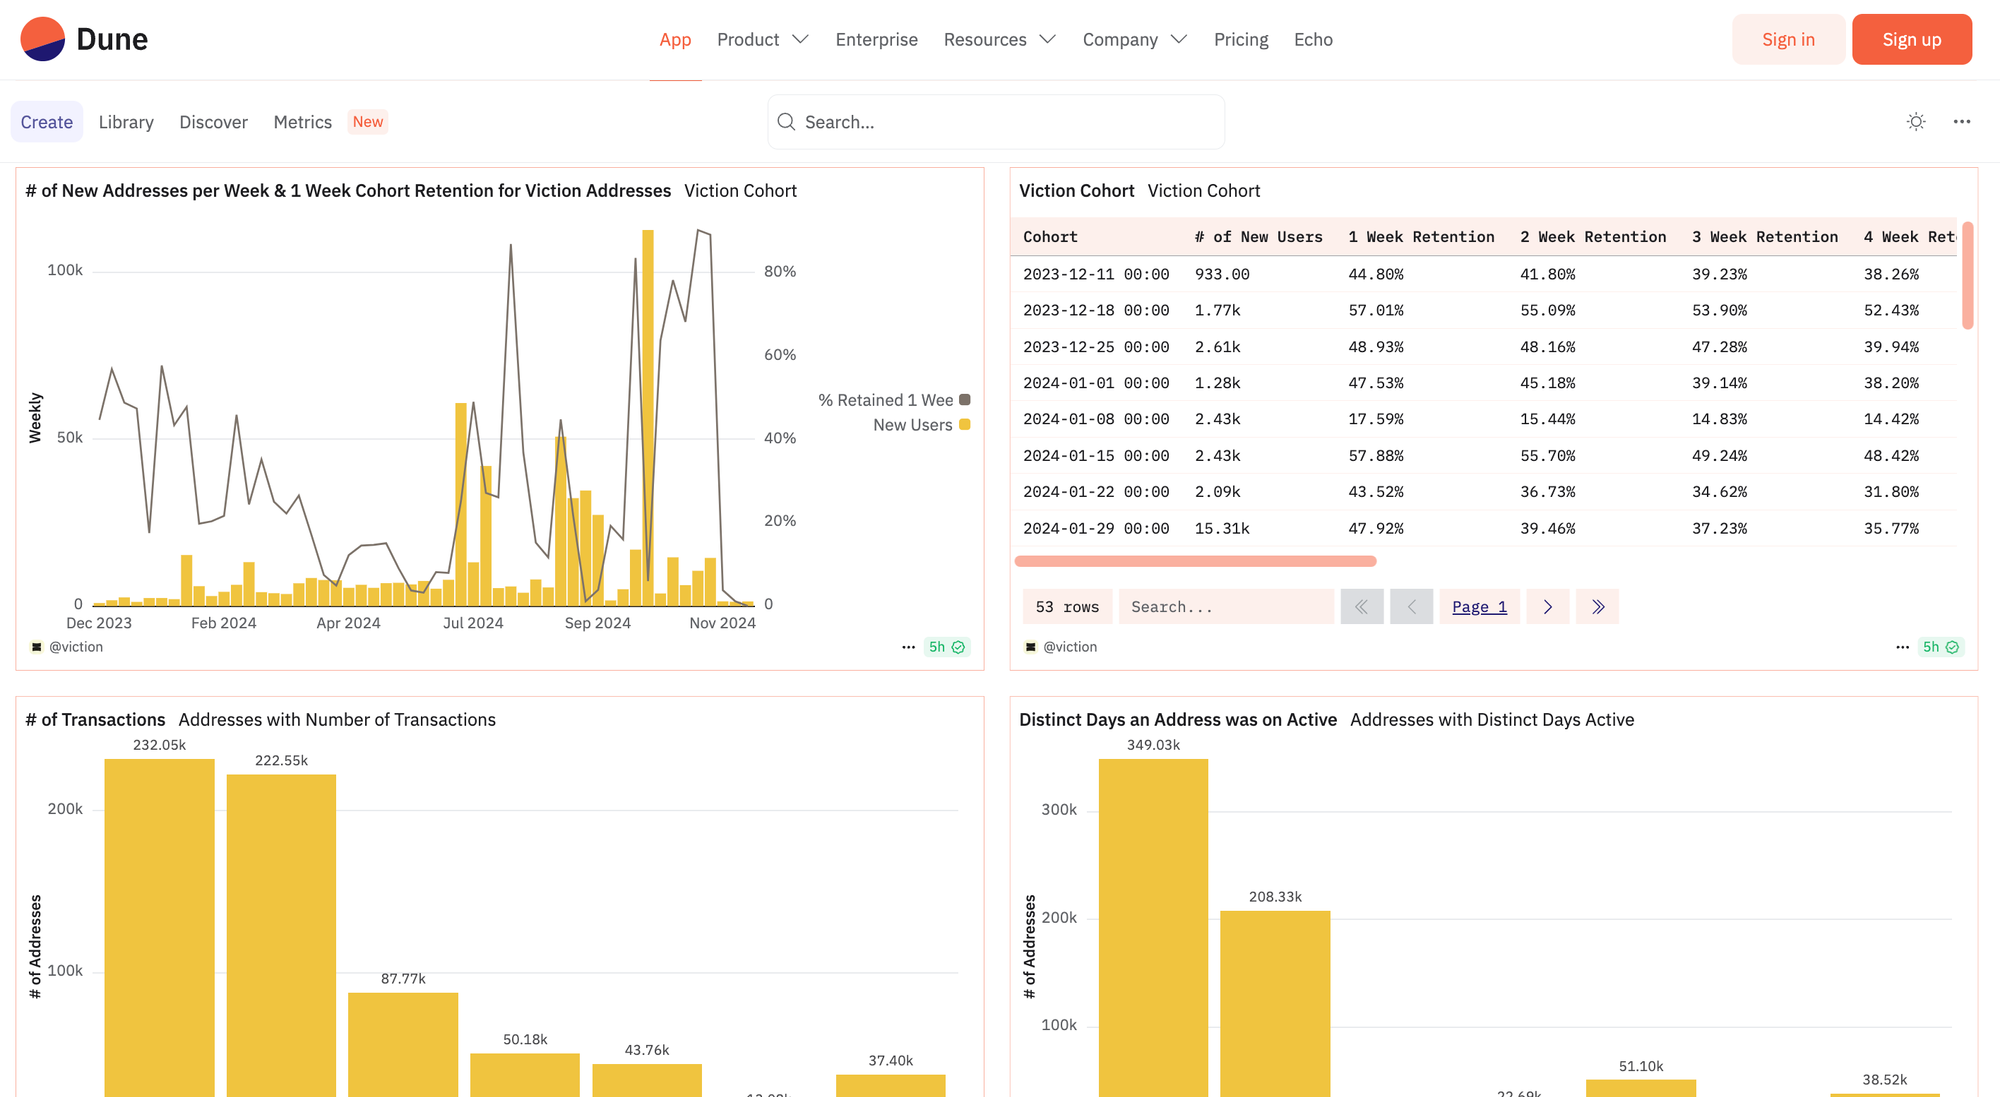Screen dimensions: 2000x1097
Task: Open Viction Cohort table ellipsis menu
Action: [1902, 647]
